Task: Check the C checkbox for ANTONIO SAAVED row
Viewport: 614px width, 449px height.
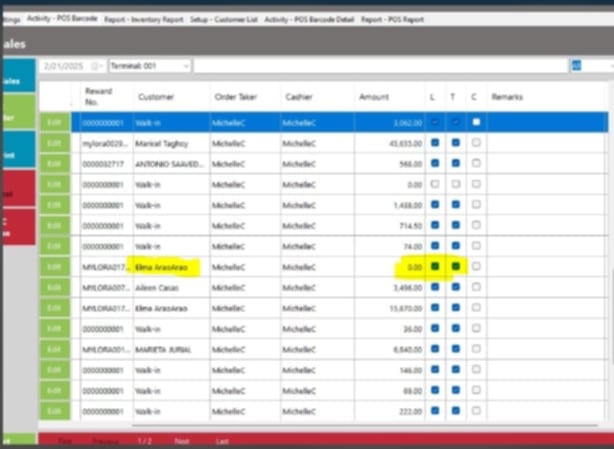Action: click(476, 164)
